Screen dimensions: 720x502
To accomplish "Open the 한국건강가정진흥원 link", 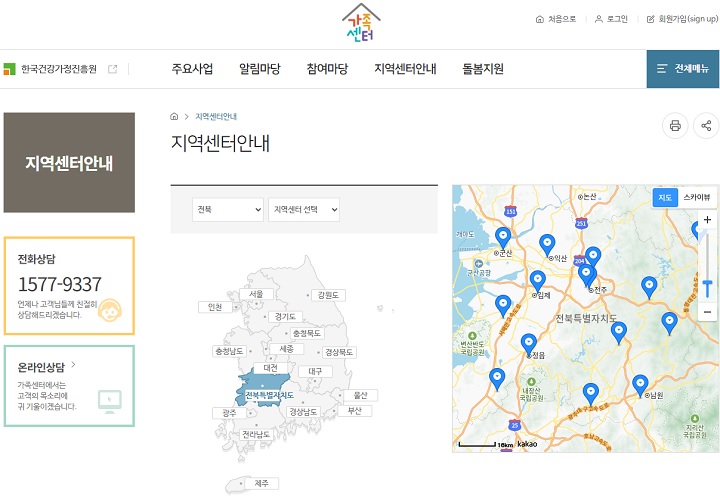I will (59, 69).
